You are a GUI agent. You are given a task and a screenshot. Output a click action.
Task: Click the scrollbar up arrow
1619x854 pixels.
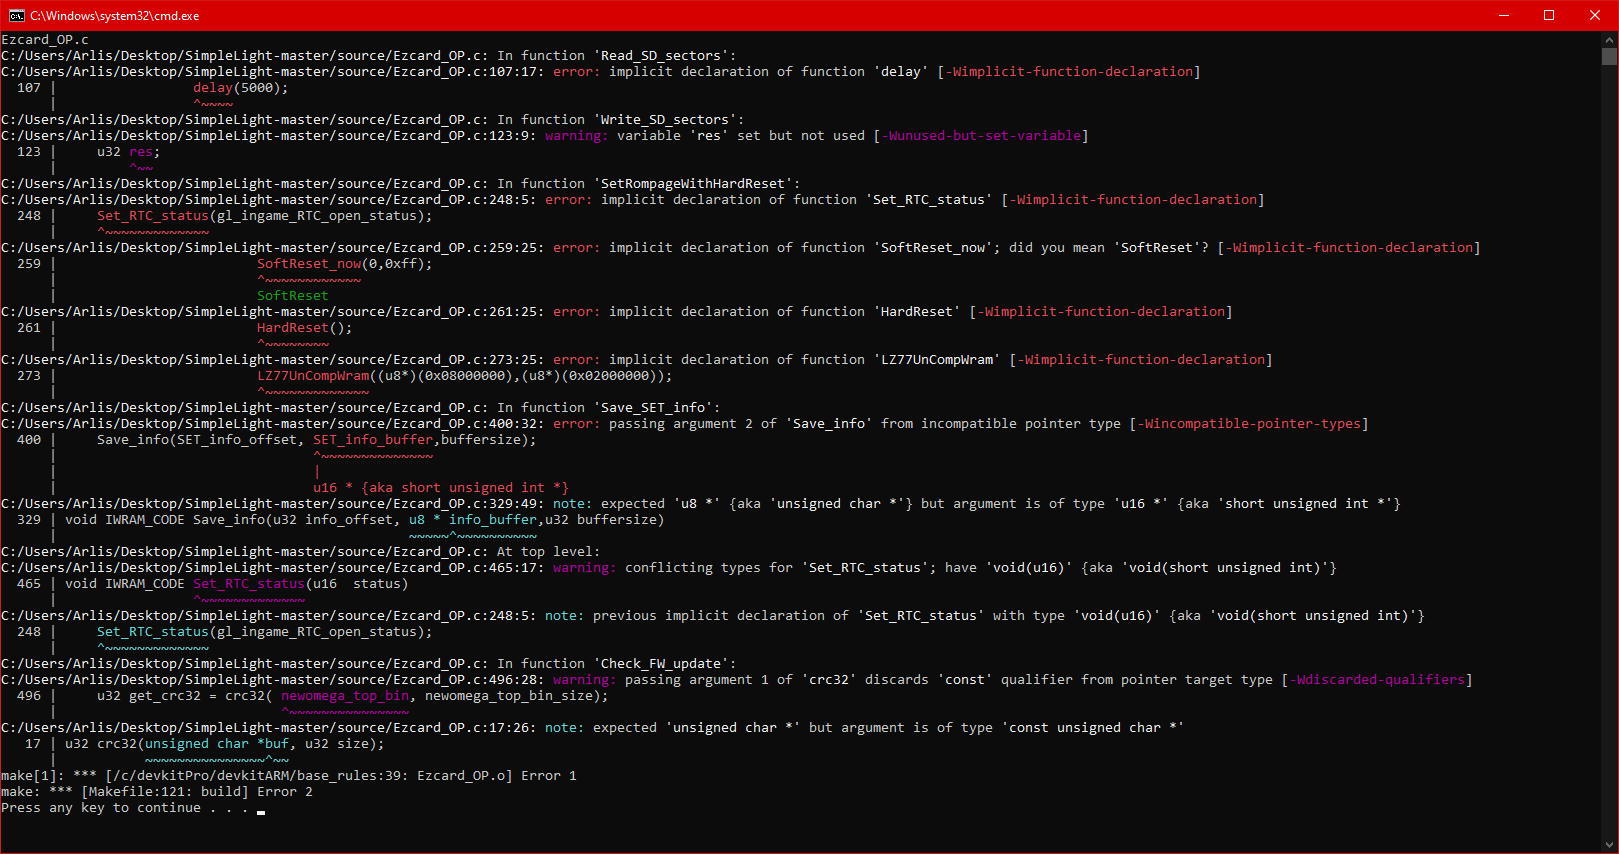[x=1609, y=39]
